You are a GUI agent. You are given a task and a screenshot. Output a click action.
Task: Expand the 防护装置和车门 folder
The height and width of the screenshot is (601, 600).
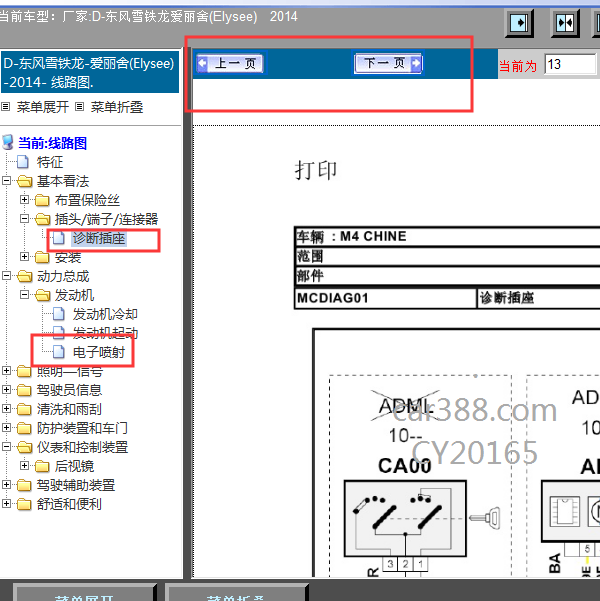coord(7,427)
